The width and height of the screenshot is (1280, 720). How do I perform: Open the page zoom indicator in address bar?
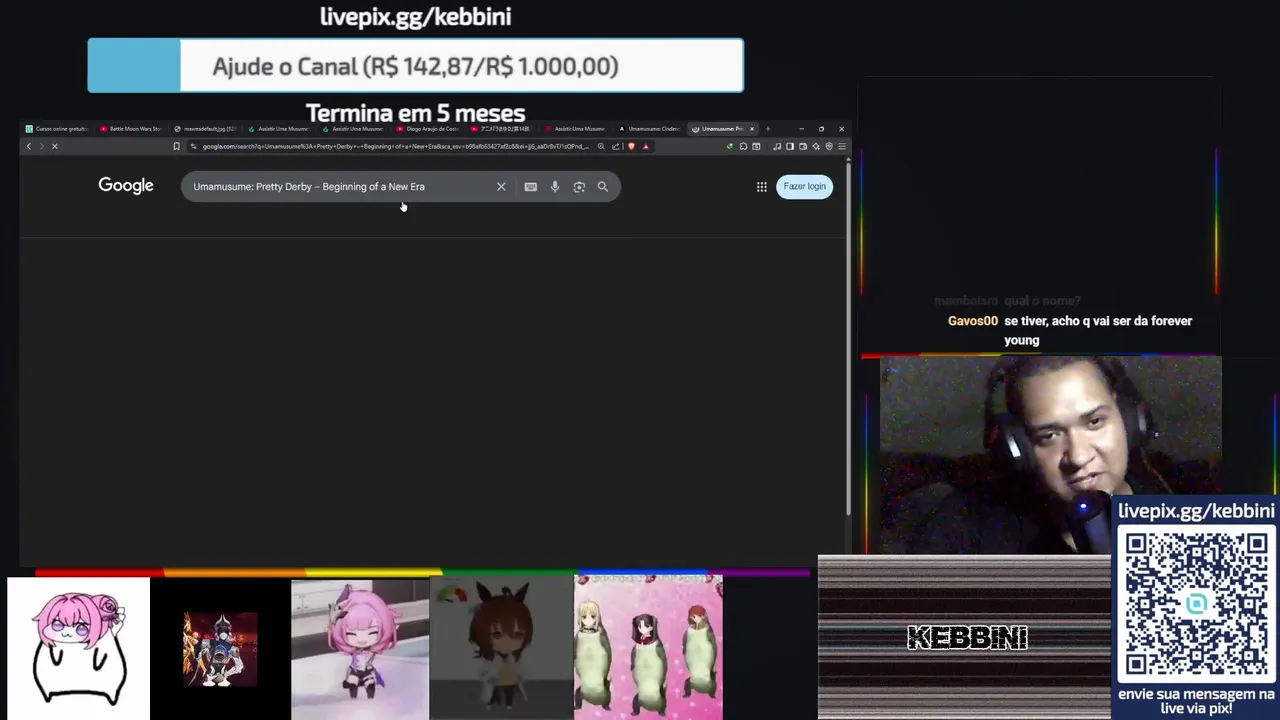coord(601,146)
